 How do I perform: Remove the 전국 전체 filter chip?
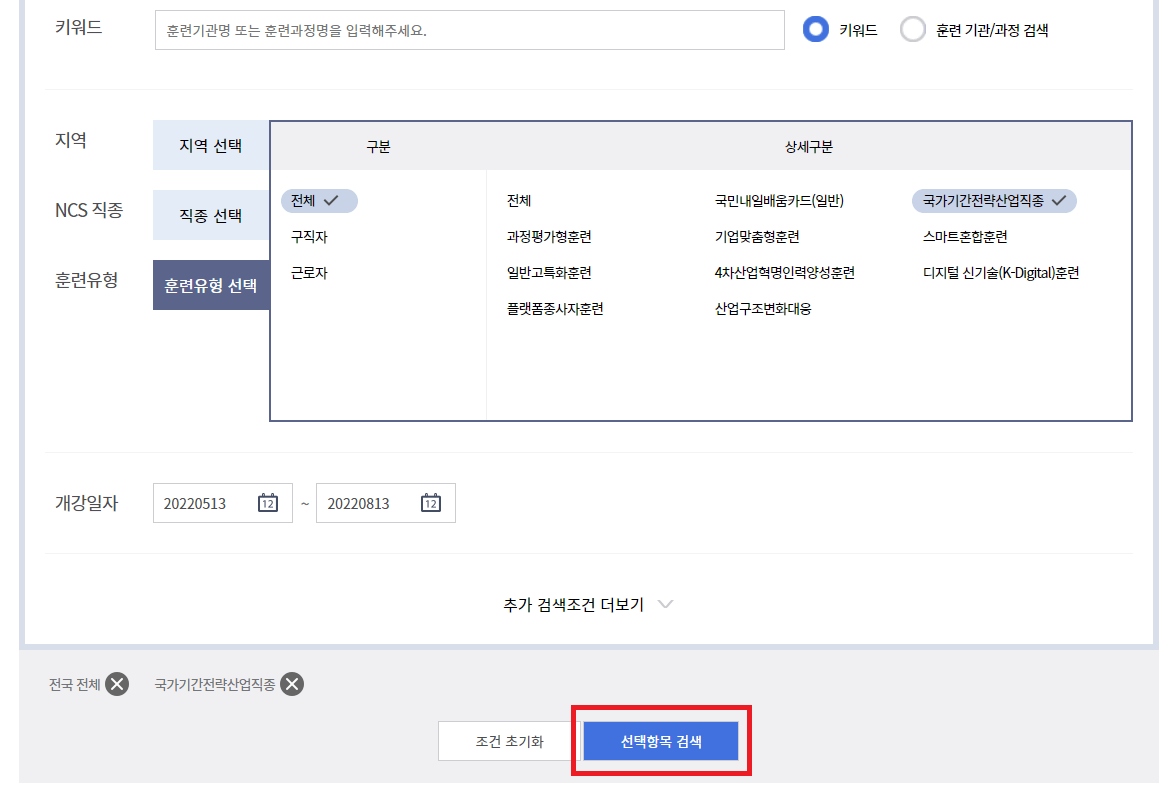click(118, 685)
